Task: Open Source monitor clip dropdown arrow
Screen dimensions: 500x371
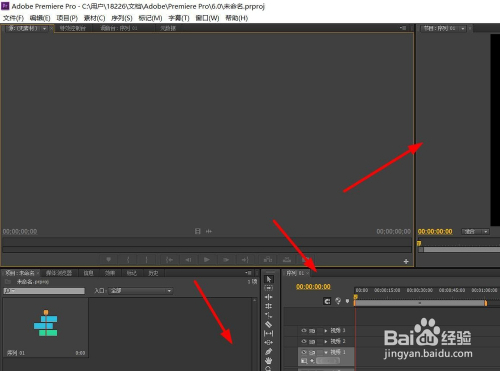Action: (x=44, y=29)
